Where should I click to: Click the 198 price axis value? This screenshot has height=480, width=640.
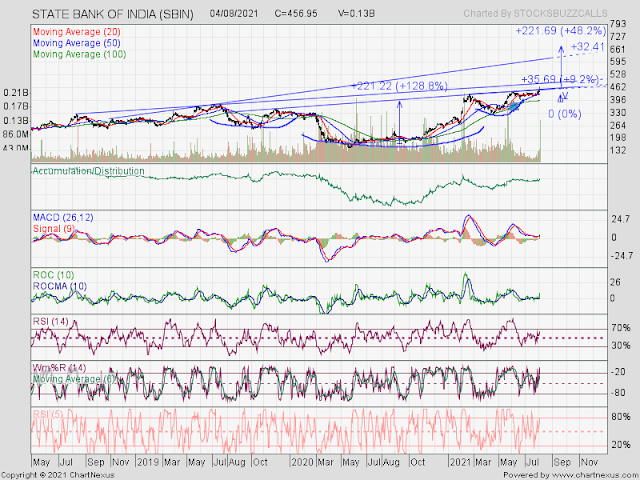(617, 138)
